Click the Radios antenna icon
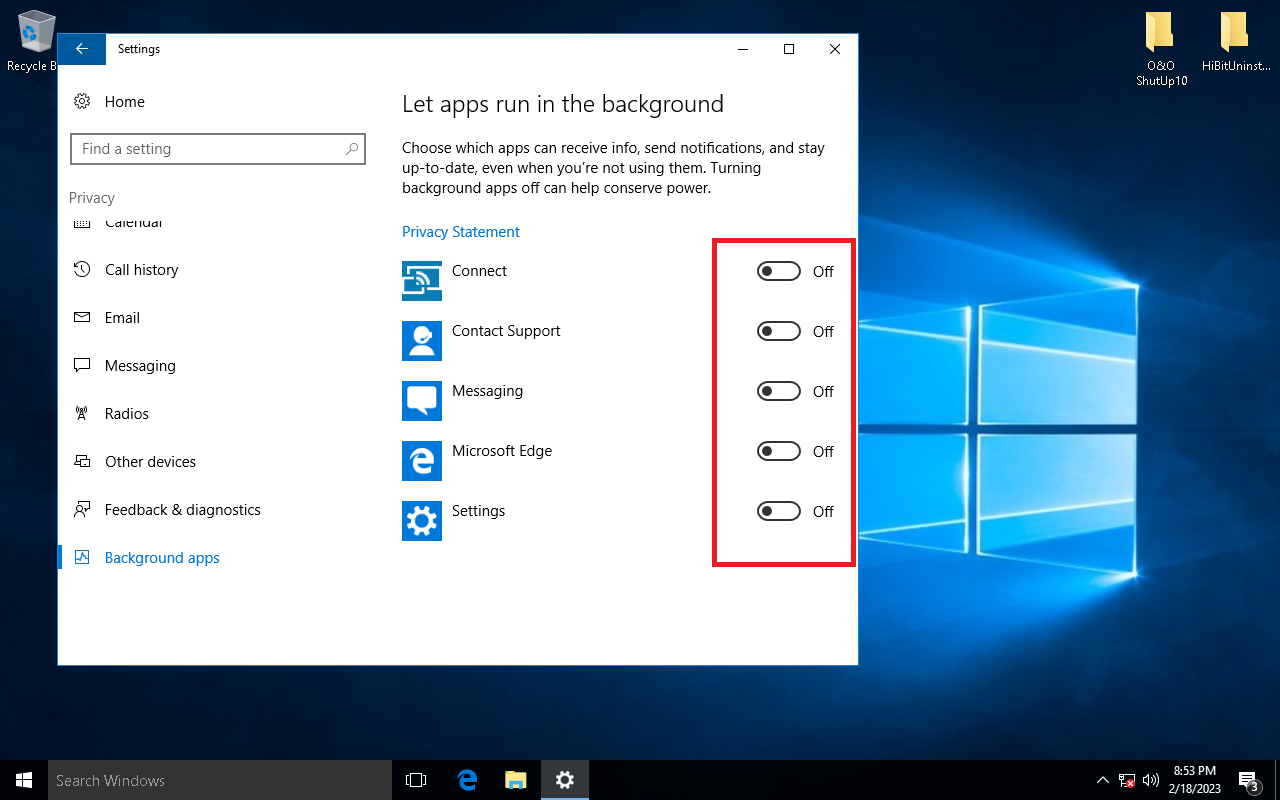Viewport: 1280px width, 800px height. click(83, 414)
